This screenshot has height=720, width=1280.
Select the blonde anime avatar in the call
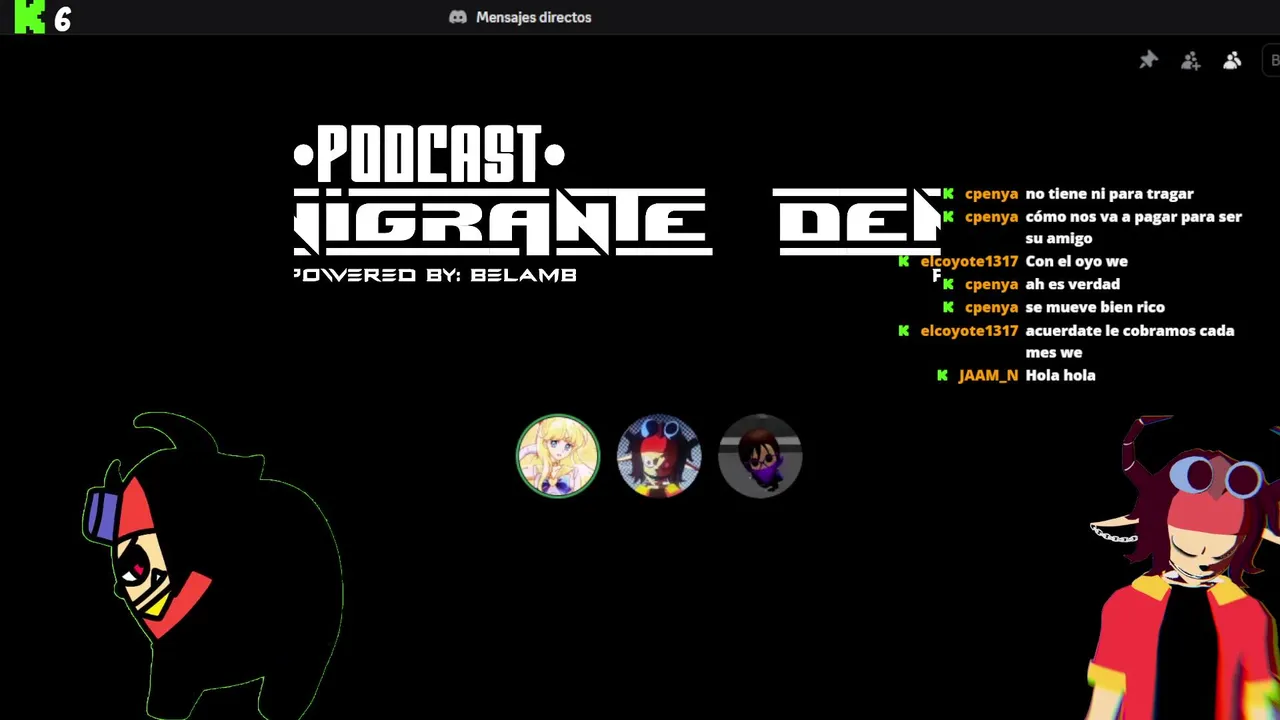coord(558,456)
